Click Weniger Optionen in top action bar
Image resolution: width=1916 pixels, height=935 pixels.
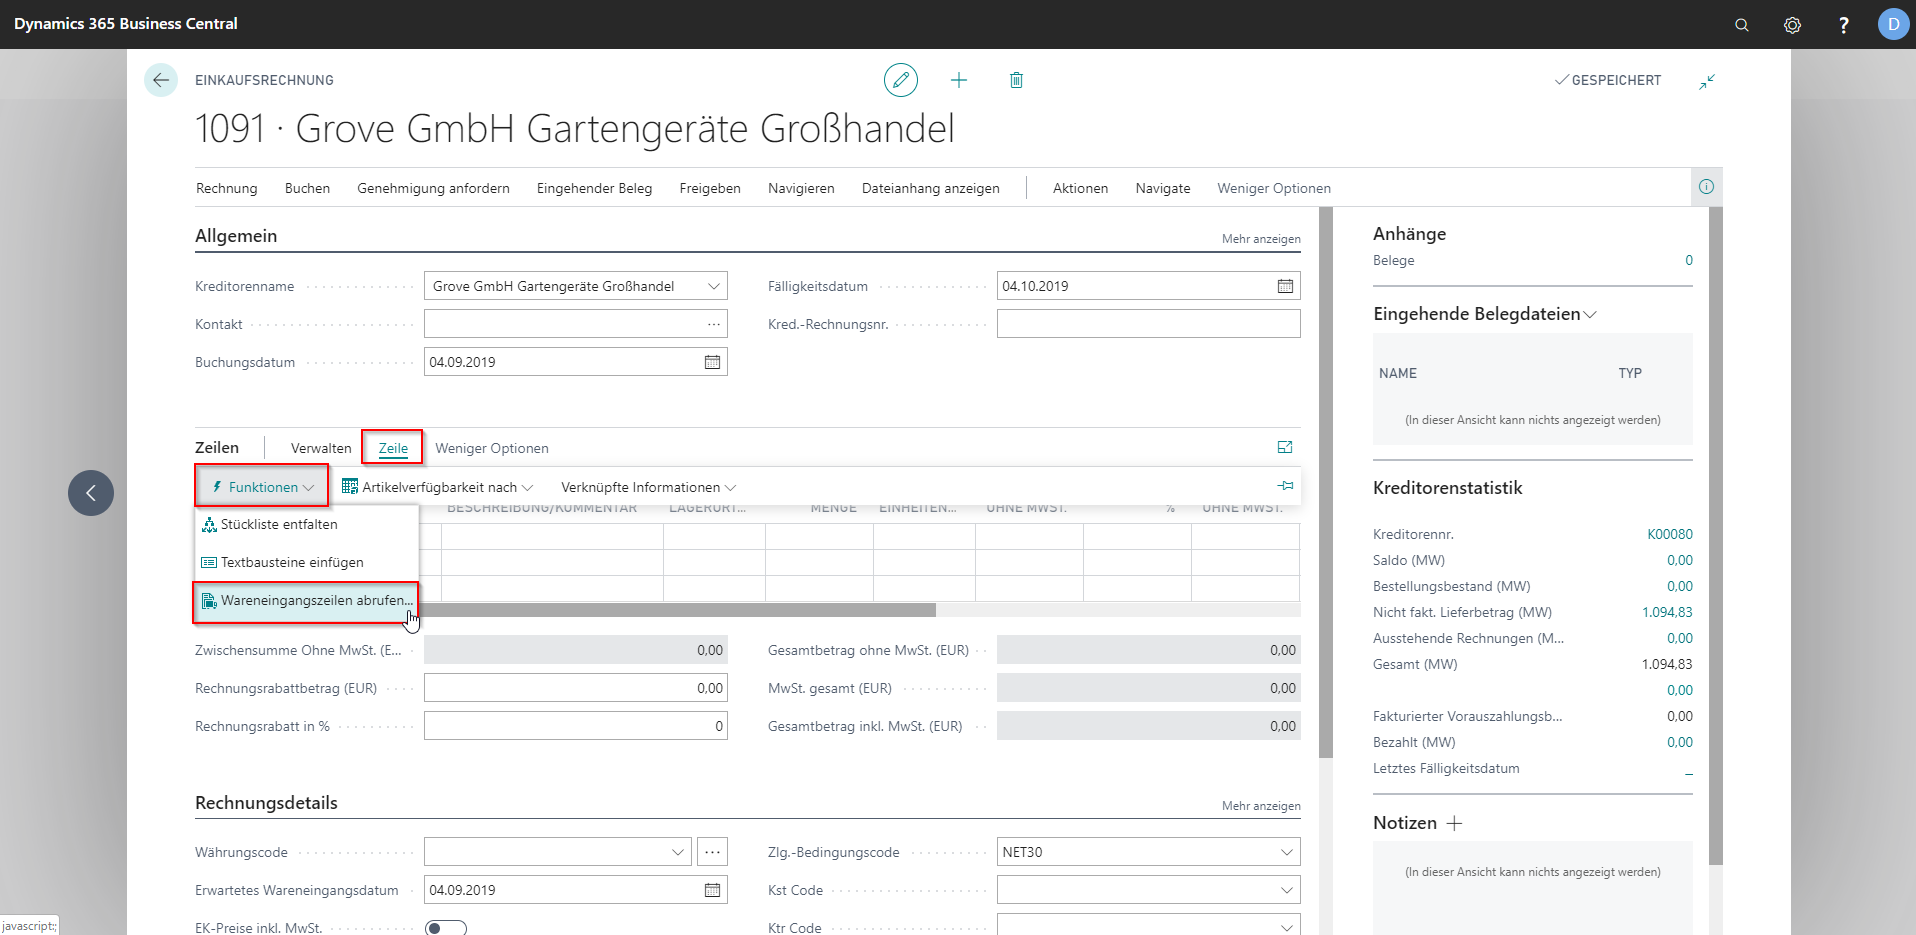pyautogui.click(x=1273, y=188)
